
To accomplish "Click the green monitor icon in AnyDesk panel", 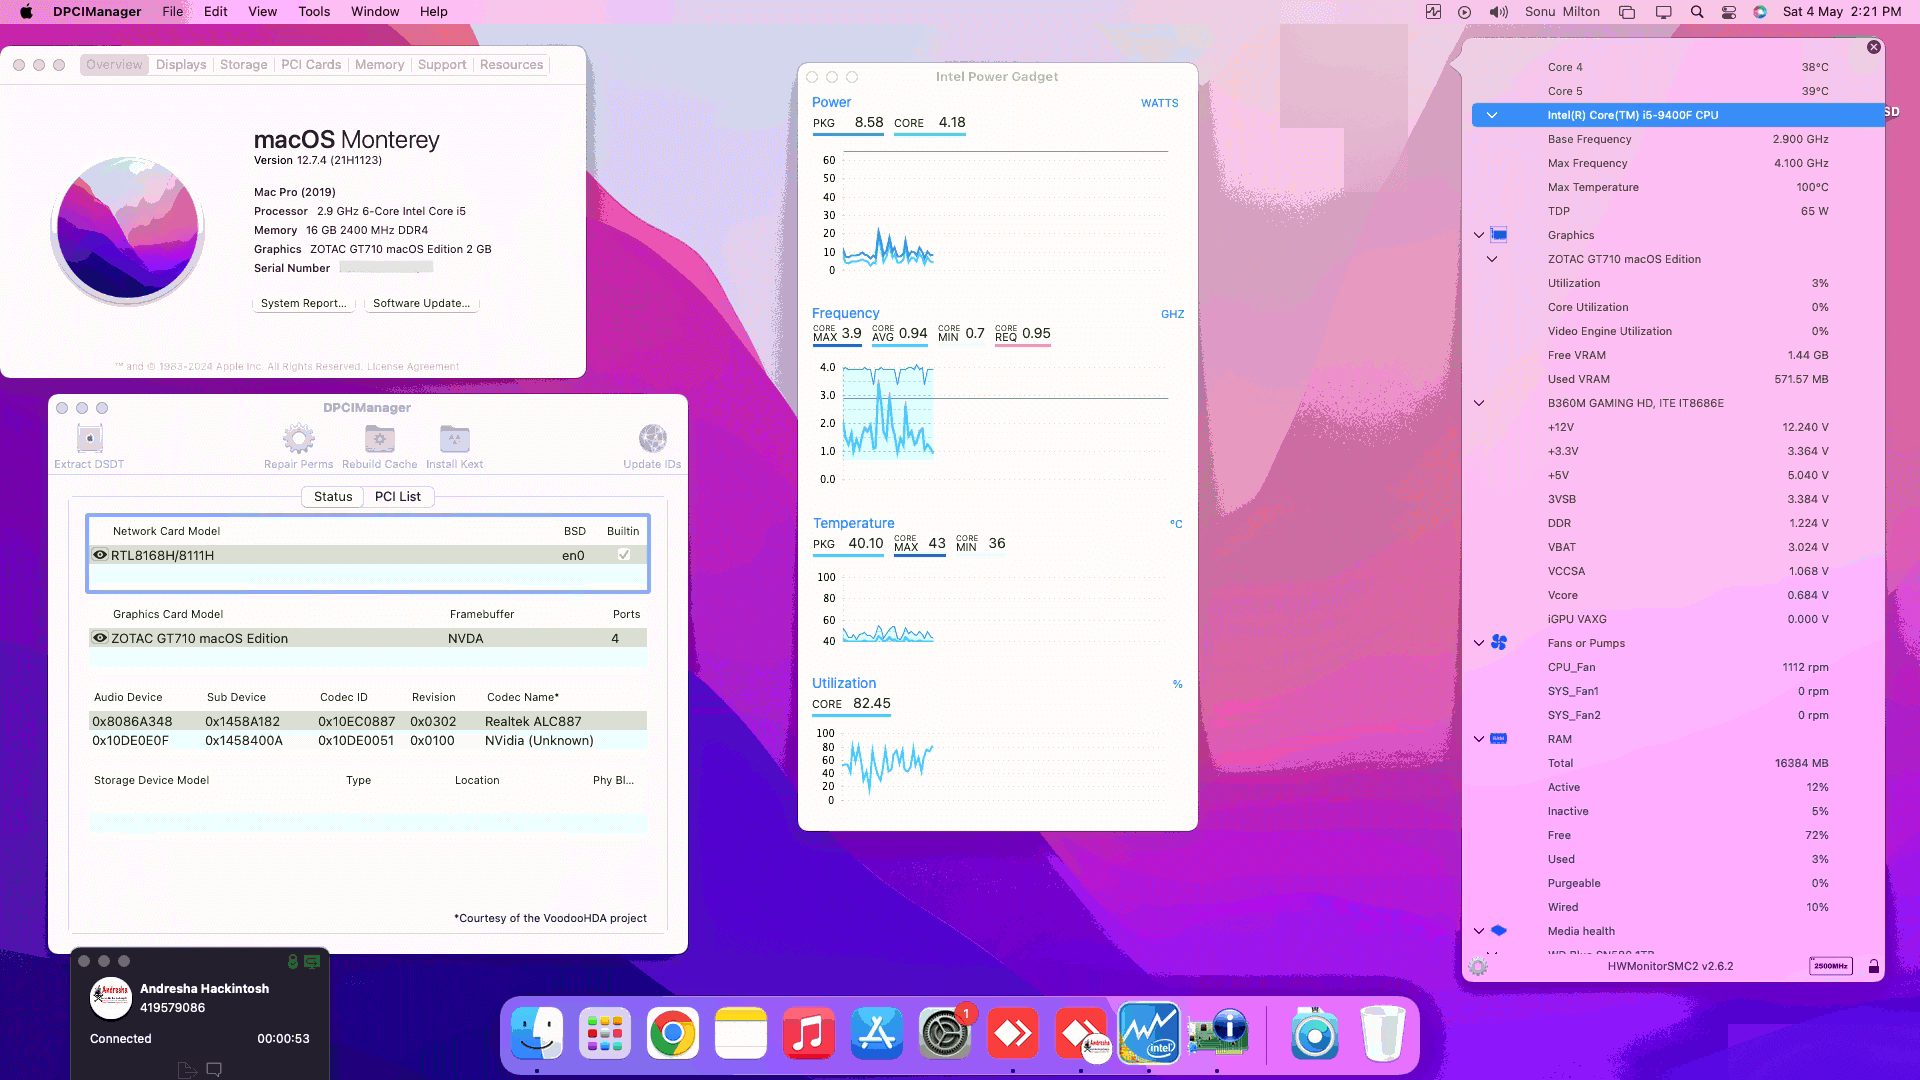I will (312, 962).
